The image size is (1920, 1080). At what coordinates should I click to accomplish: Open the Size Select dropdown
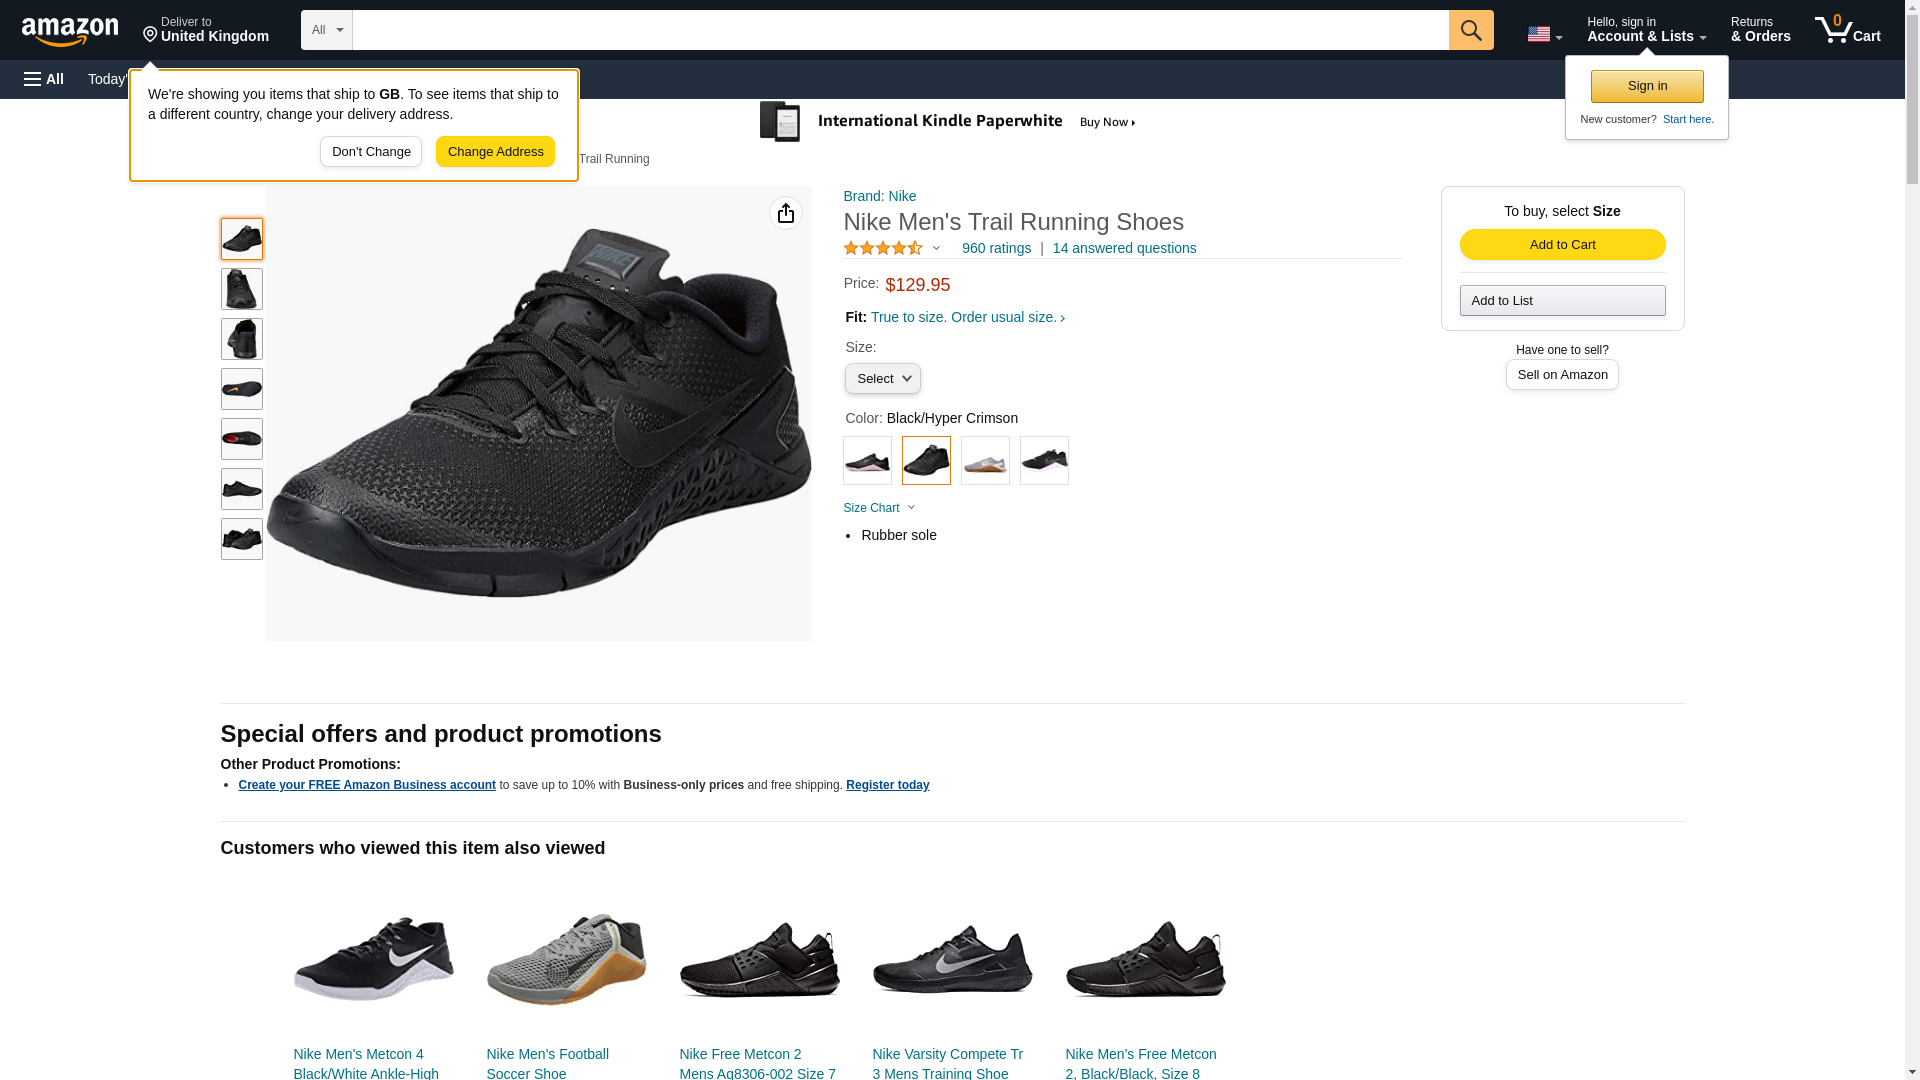coord(882,379)
